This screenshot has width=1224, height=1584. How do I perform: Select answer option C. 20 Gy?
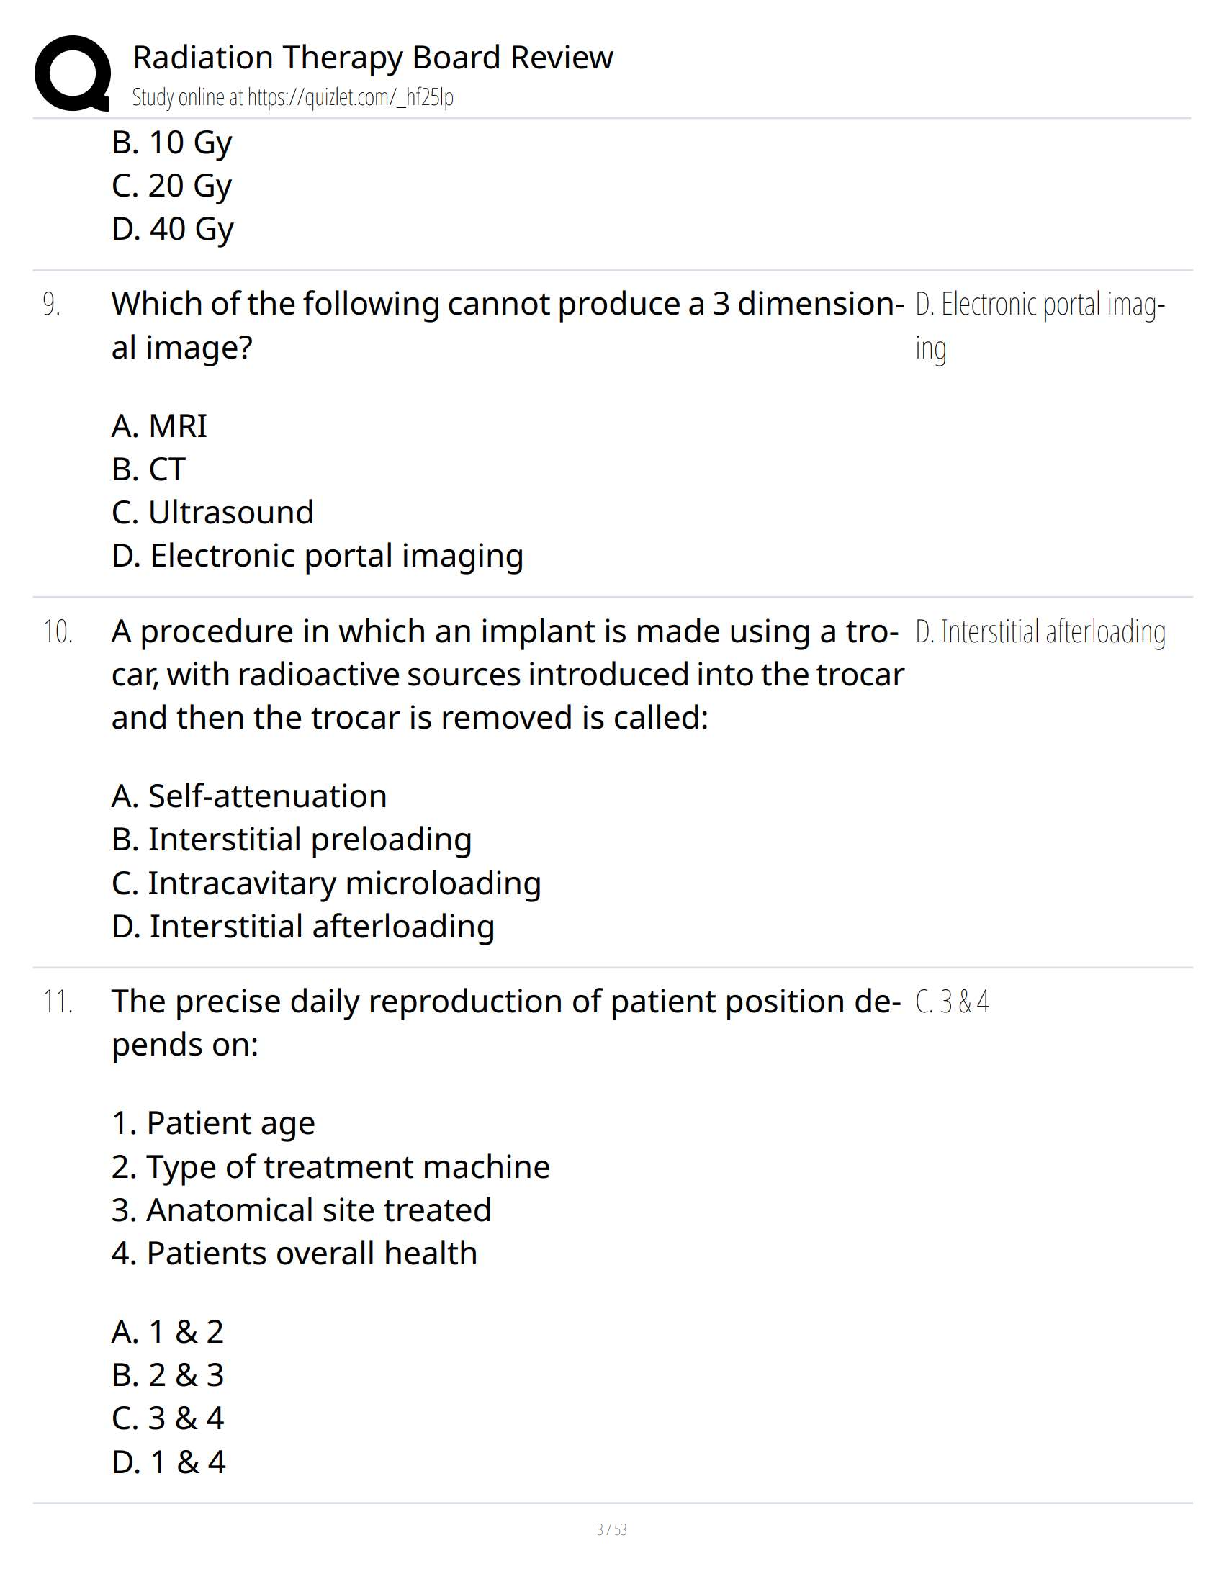tap(172, 185)
